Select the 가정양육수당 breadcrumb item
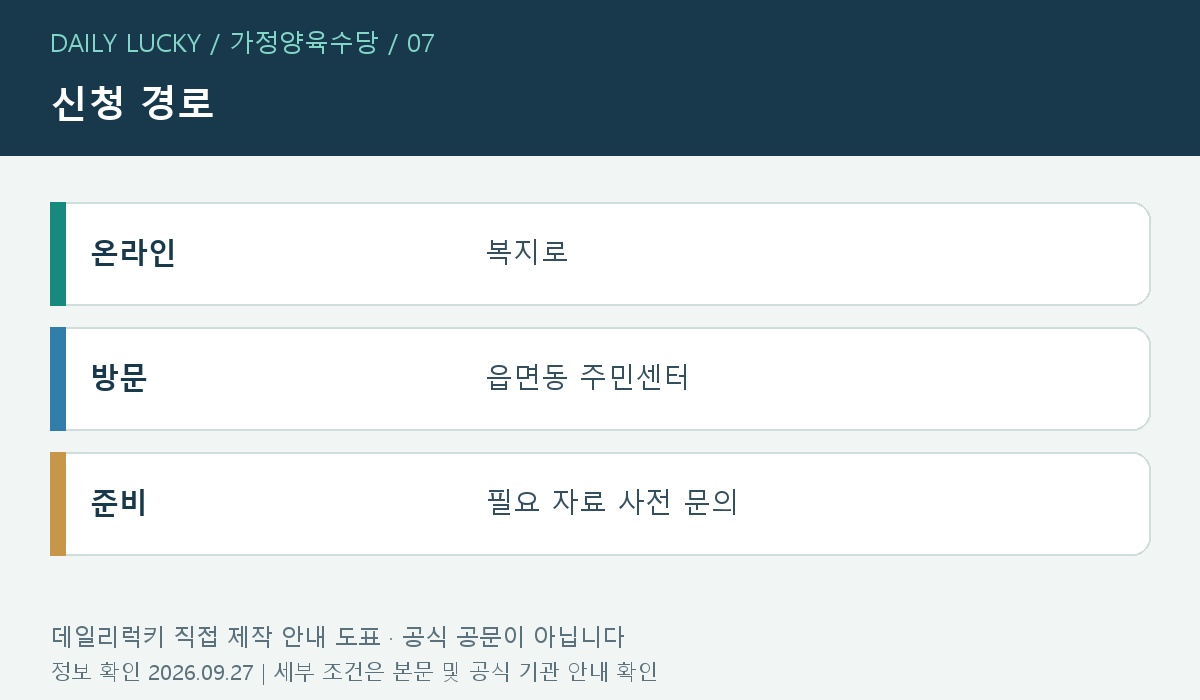This screenshot has width=1200, height=700. click(x=304, y=43)
